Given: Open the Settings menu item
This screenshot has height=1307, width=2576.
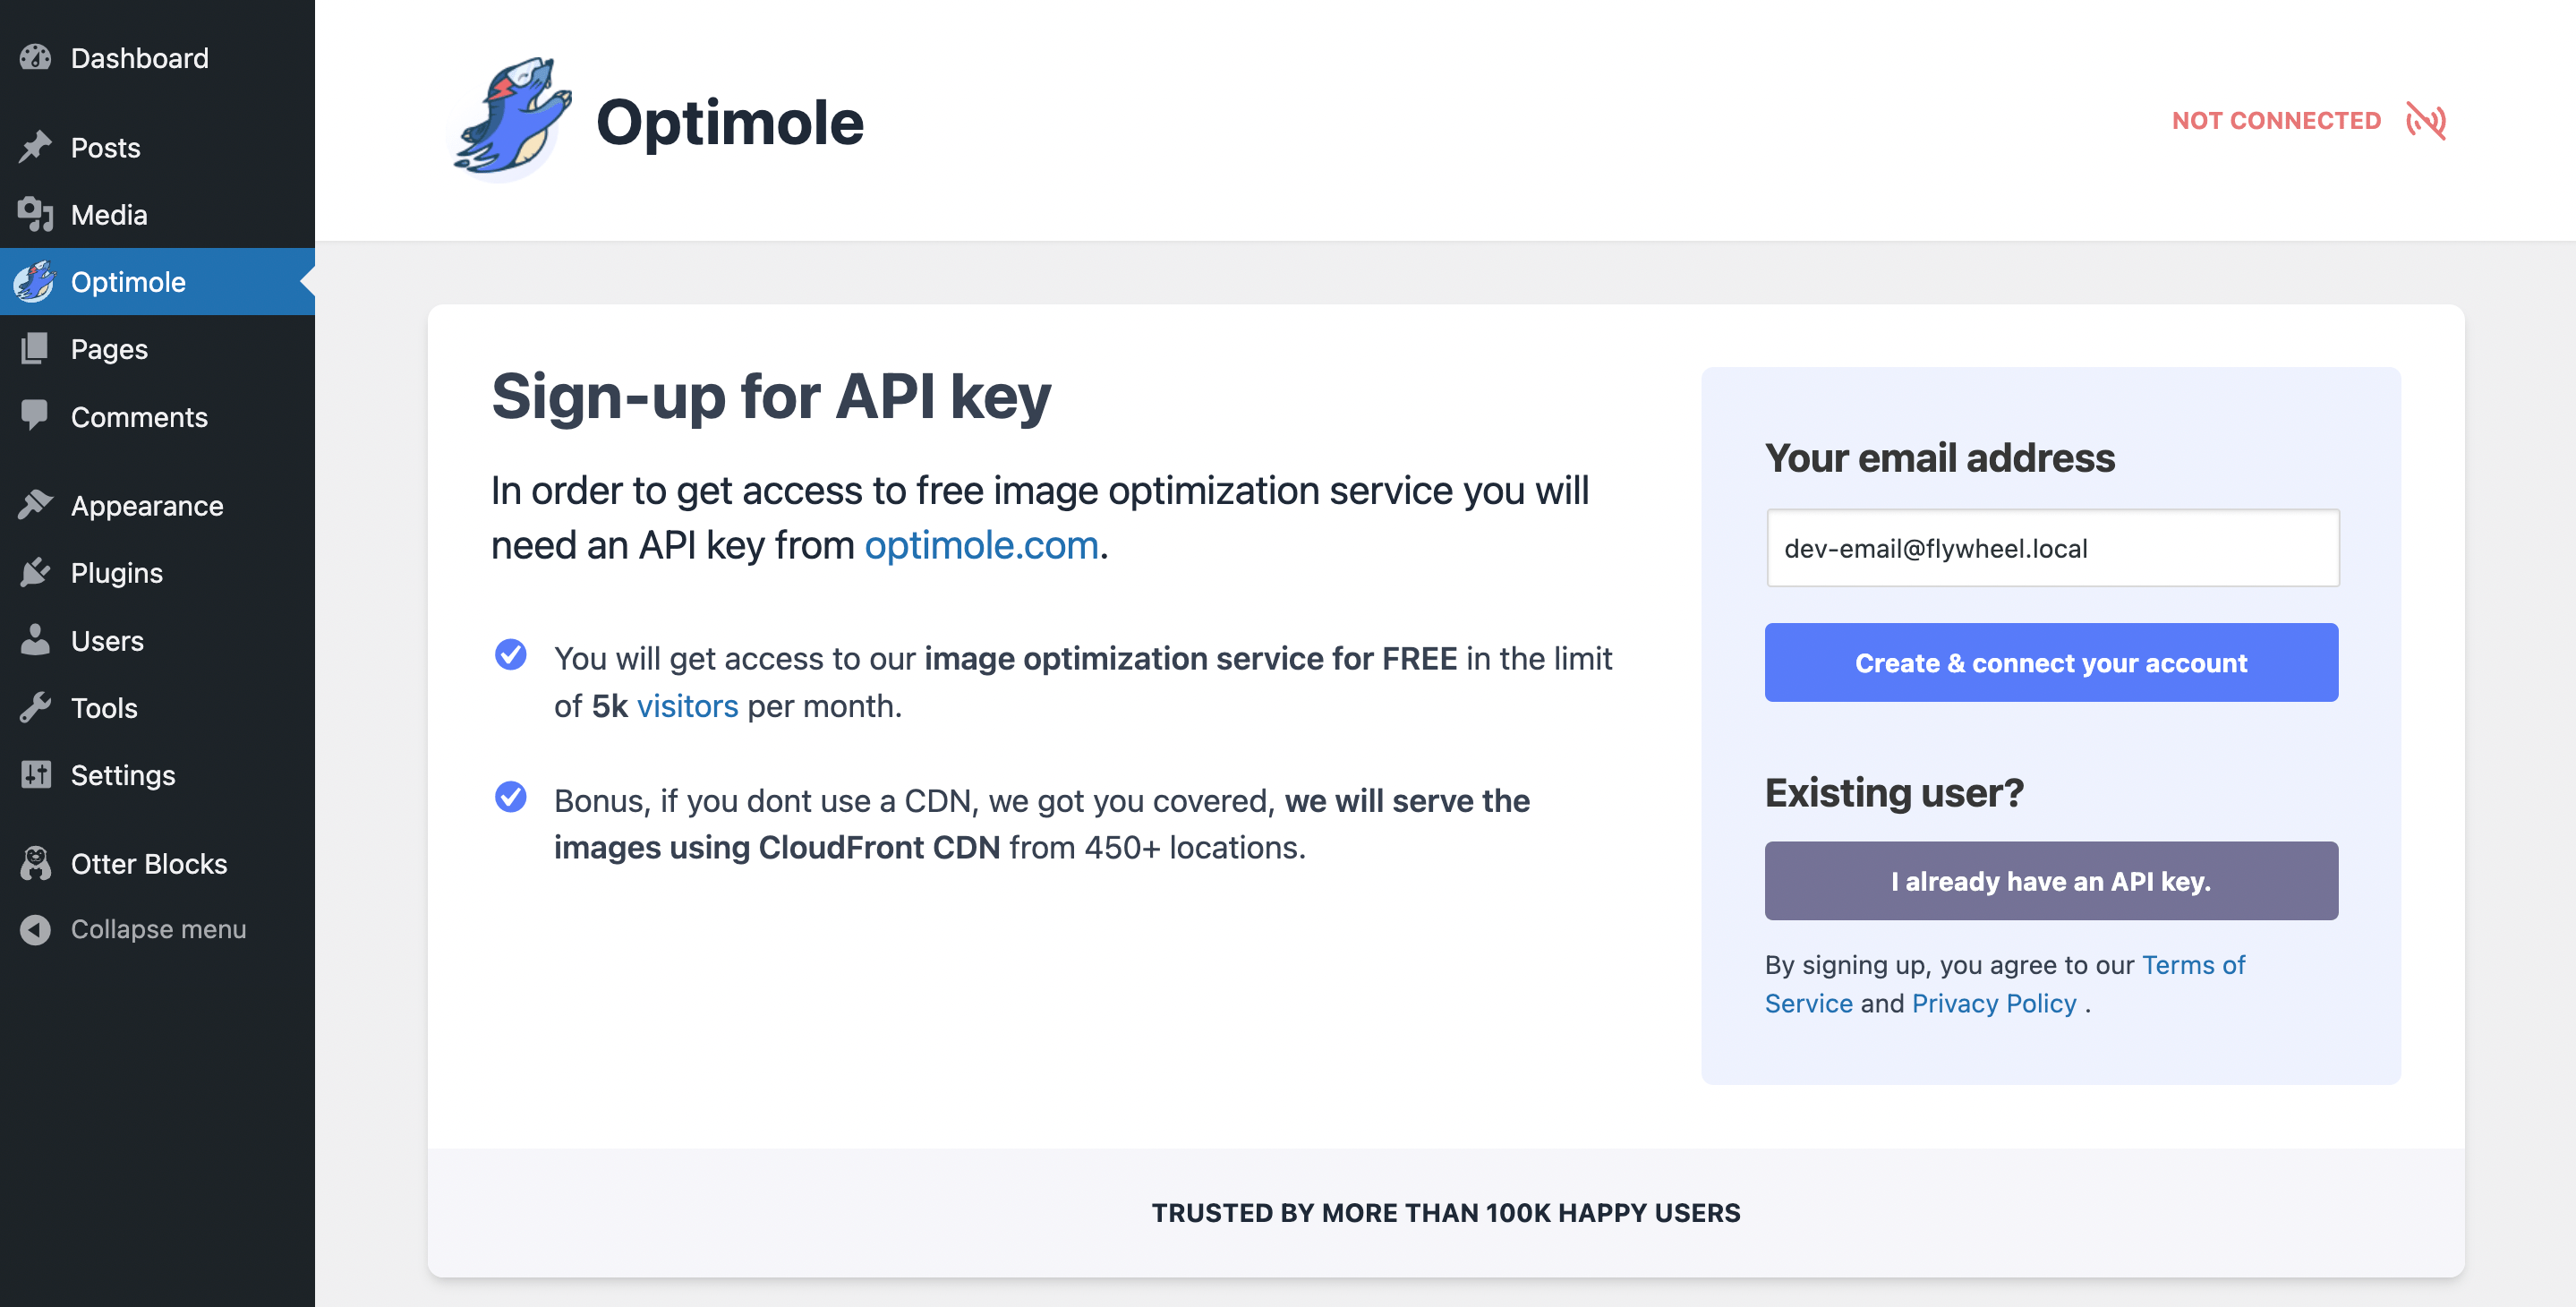Looking at the screenshot, I should pos(122,775).
